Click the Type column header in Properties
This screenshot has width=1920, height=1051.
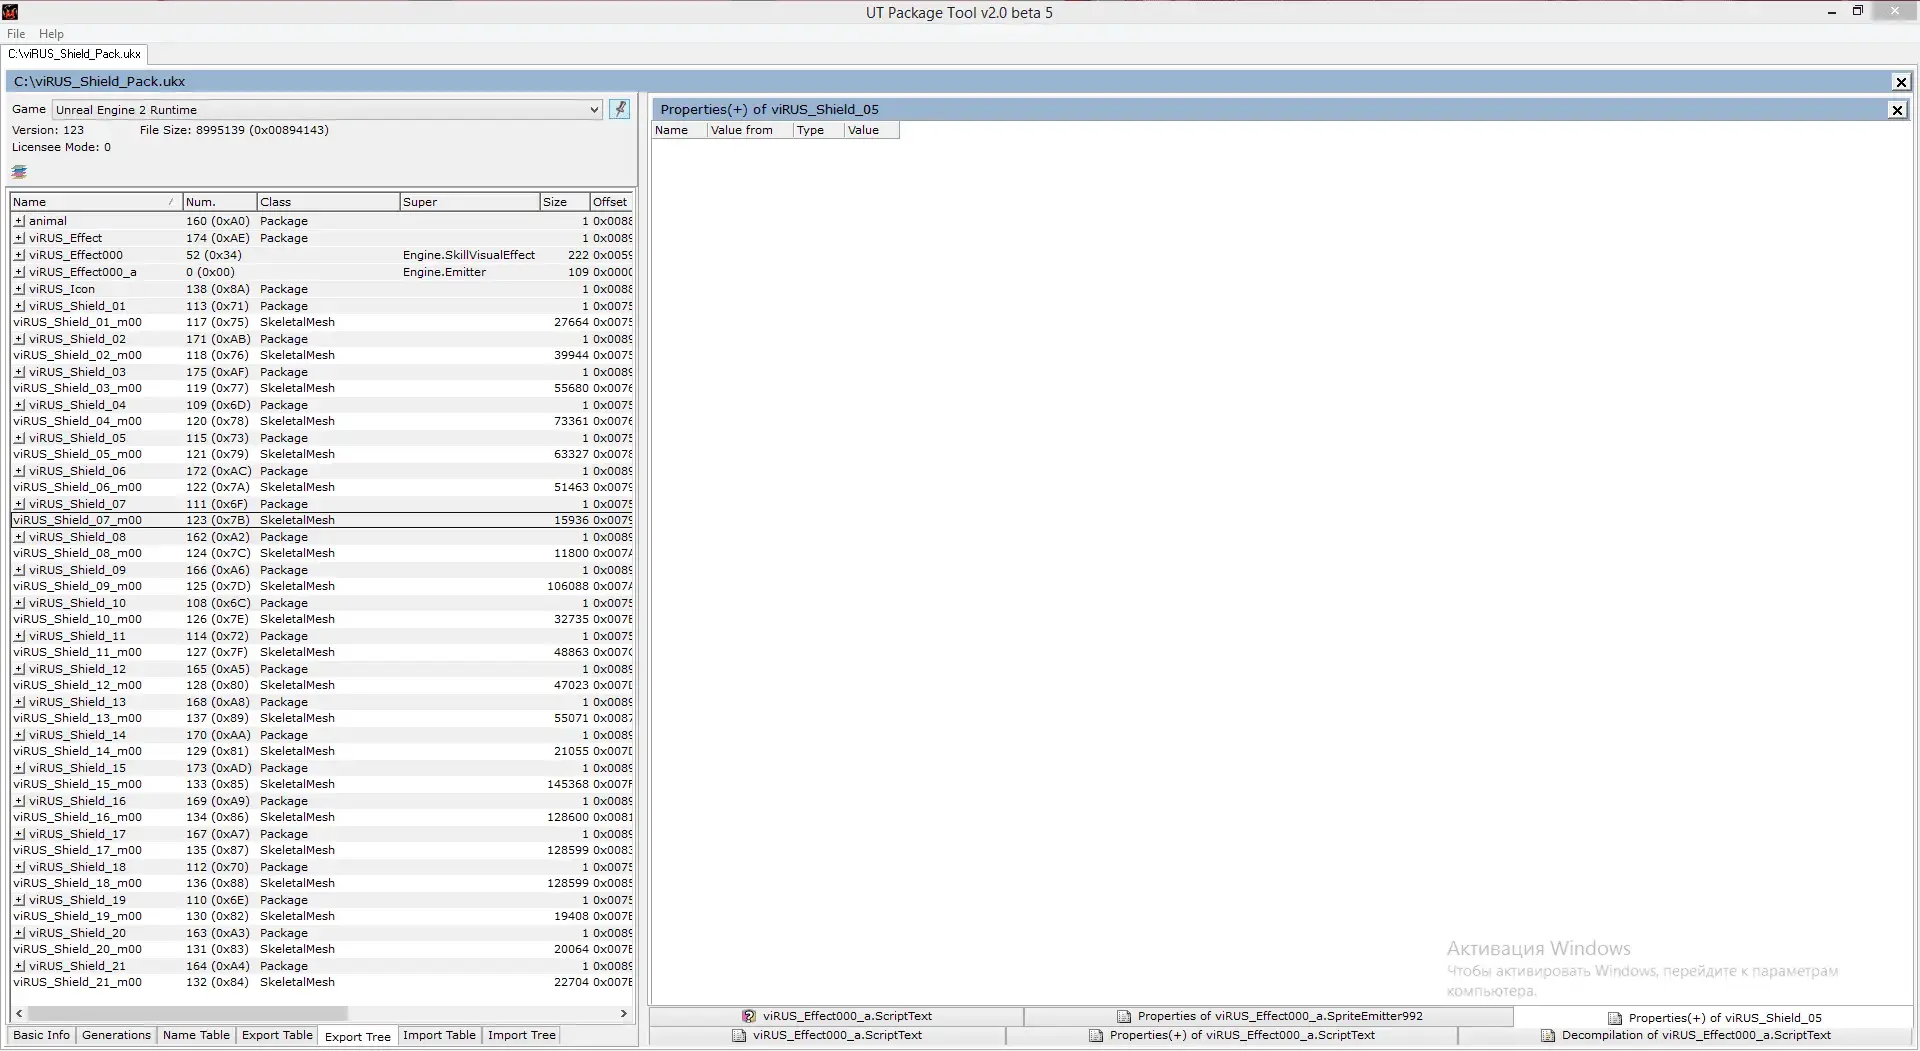click(818, 130)
